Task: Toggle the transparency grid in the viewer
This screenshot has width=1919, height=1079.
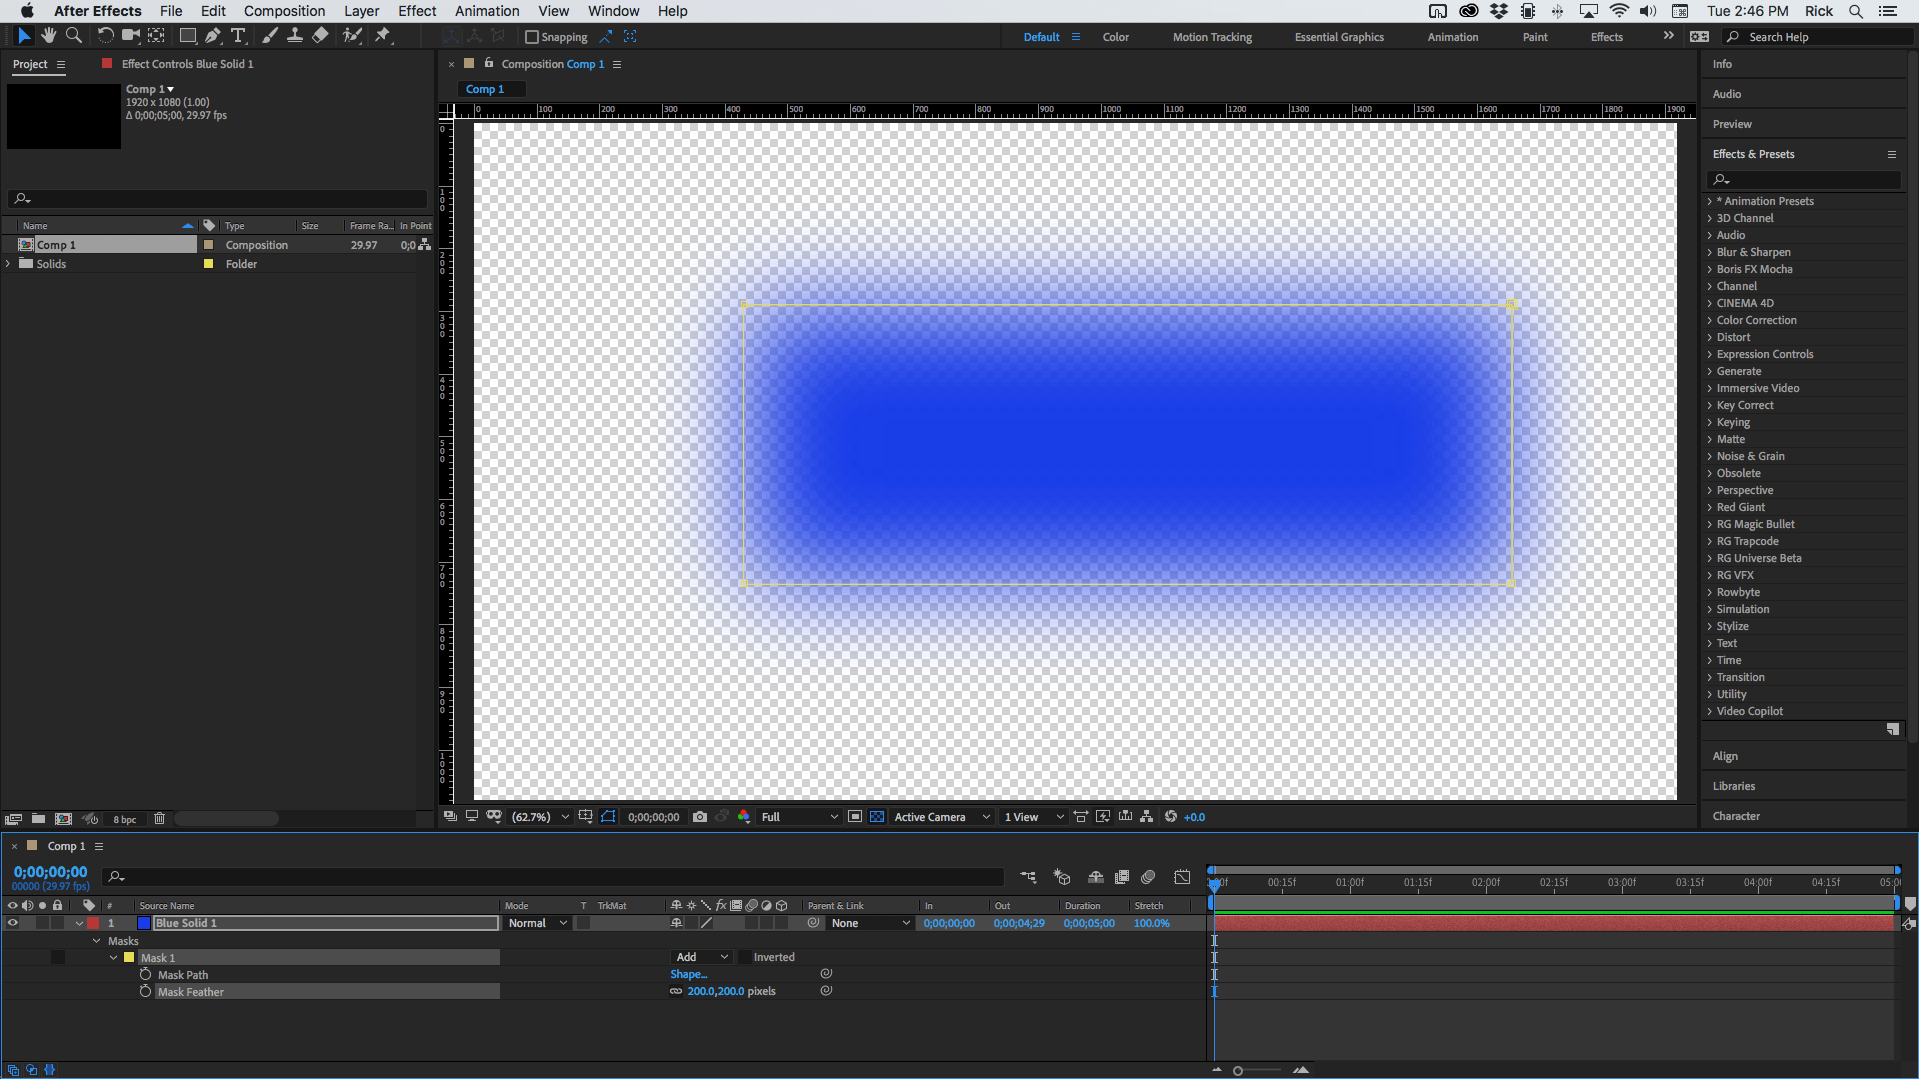Action: click(x=876, y=817)
